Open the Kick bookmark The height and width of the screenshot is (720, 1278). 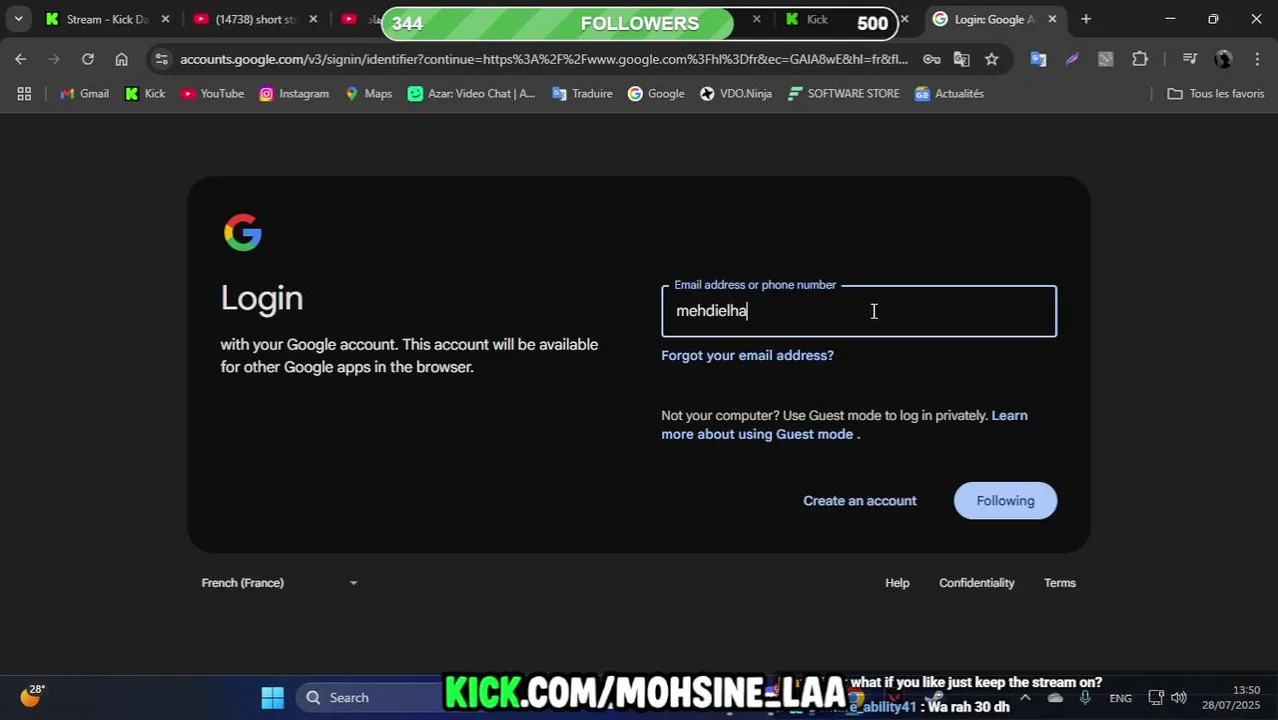pos(145,93)
